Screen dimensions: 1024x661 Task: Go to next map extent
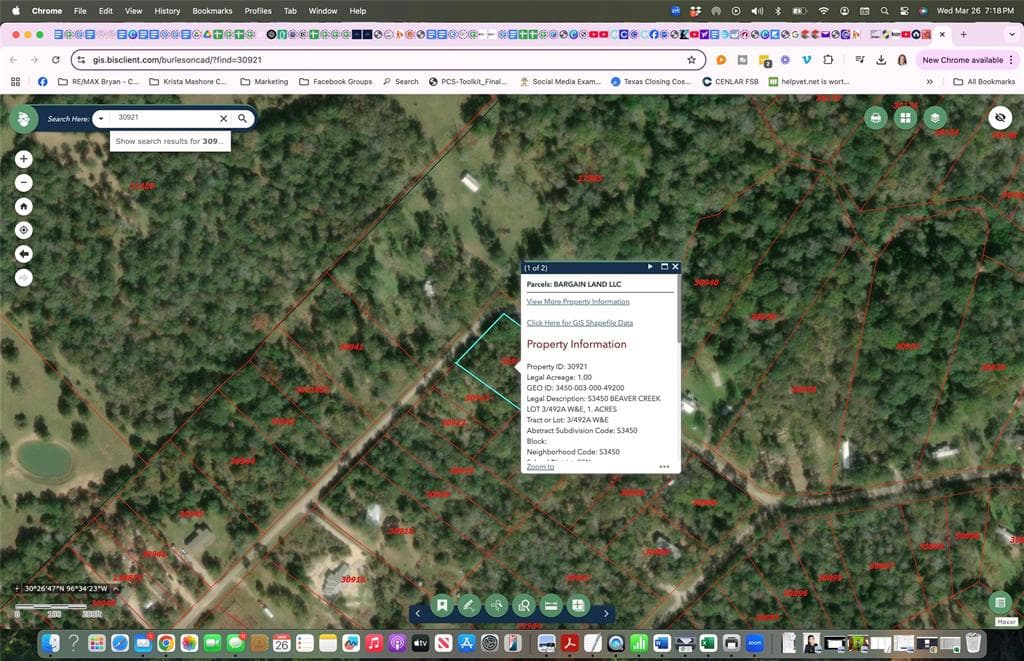pyautogui.click(x=24, y=278)
